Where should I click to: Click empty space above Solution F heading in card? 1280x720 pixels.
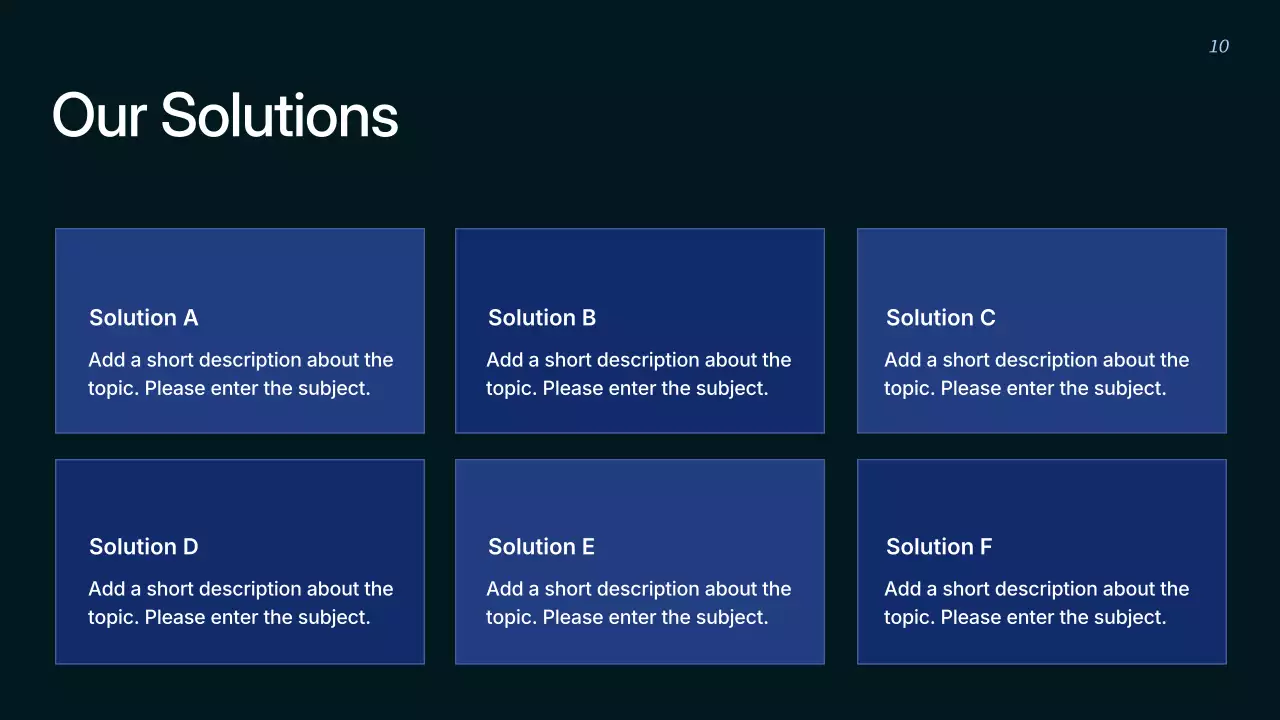point(1041,495)
